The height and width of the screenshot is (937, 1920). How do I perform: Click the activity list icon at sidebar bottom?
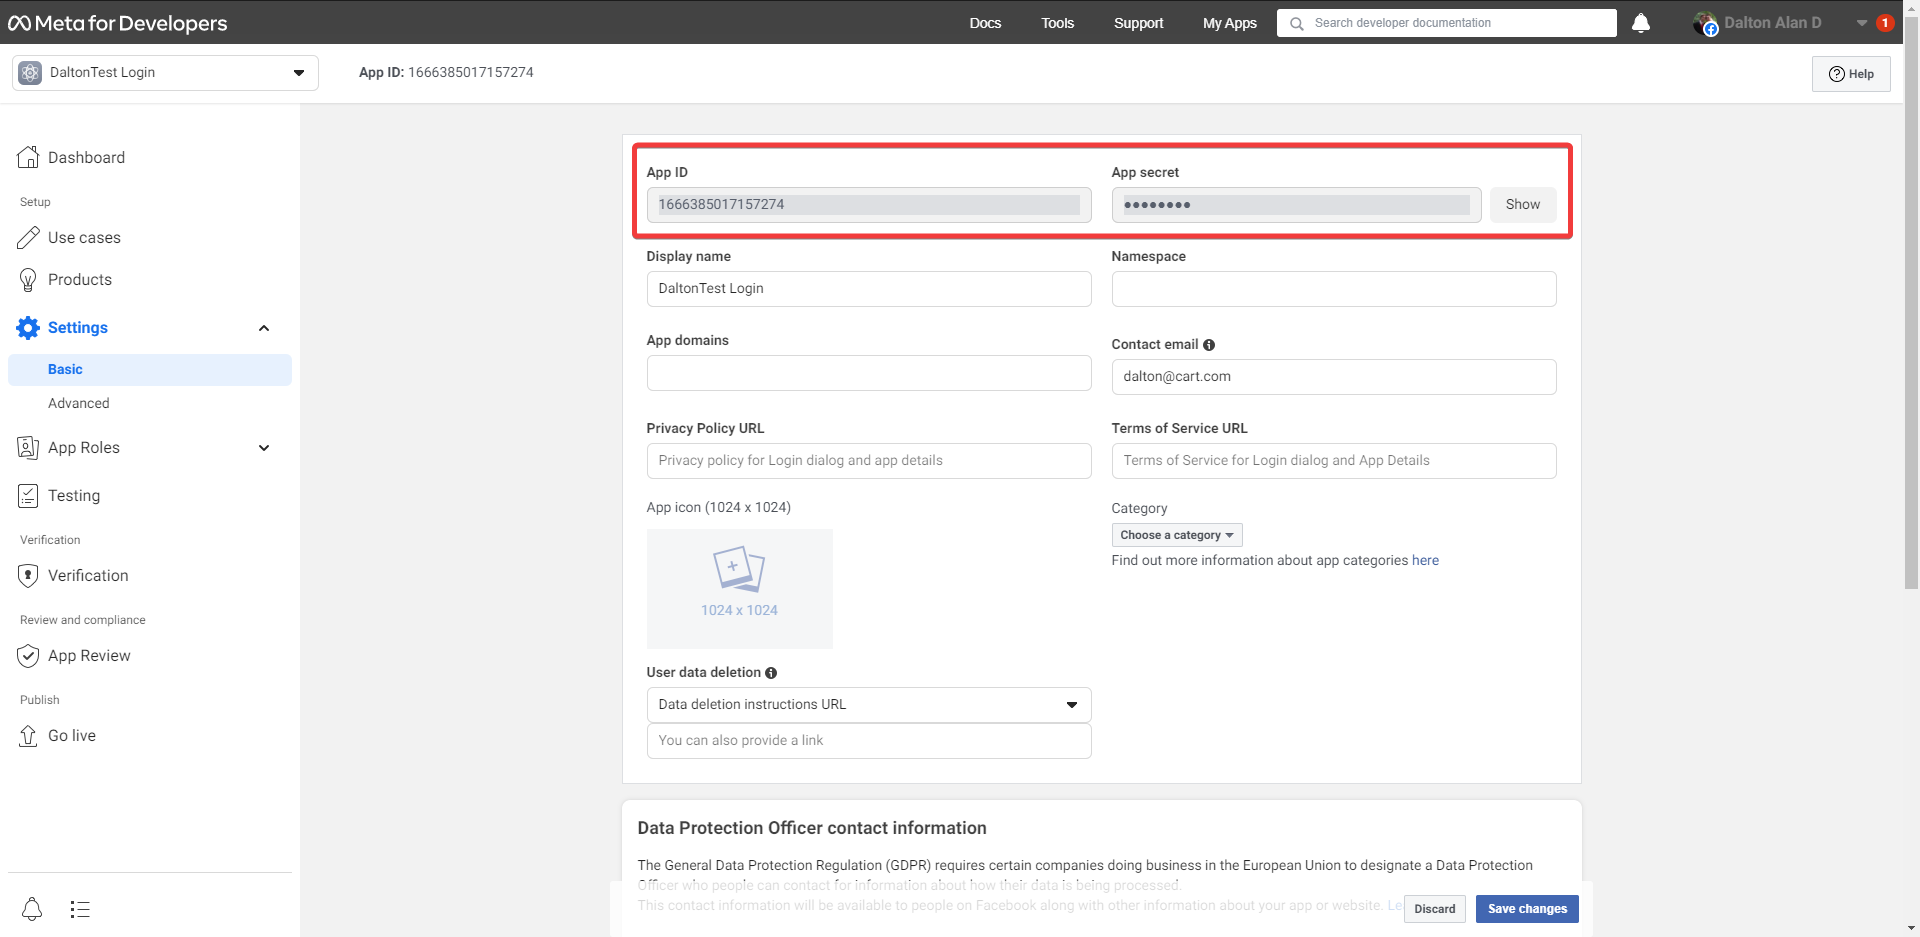[80, 909]
